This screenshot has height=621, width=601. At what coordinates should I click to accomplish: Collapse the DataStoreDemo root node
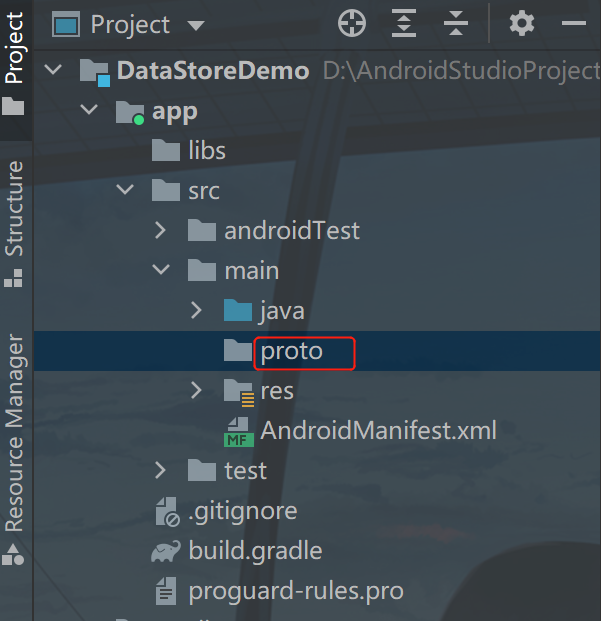(x=53, y=70)
